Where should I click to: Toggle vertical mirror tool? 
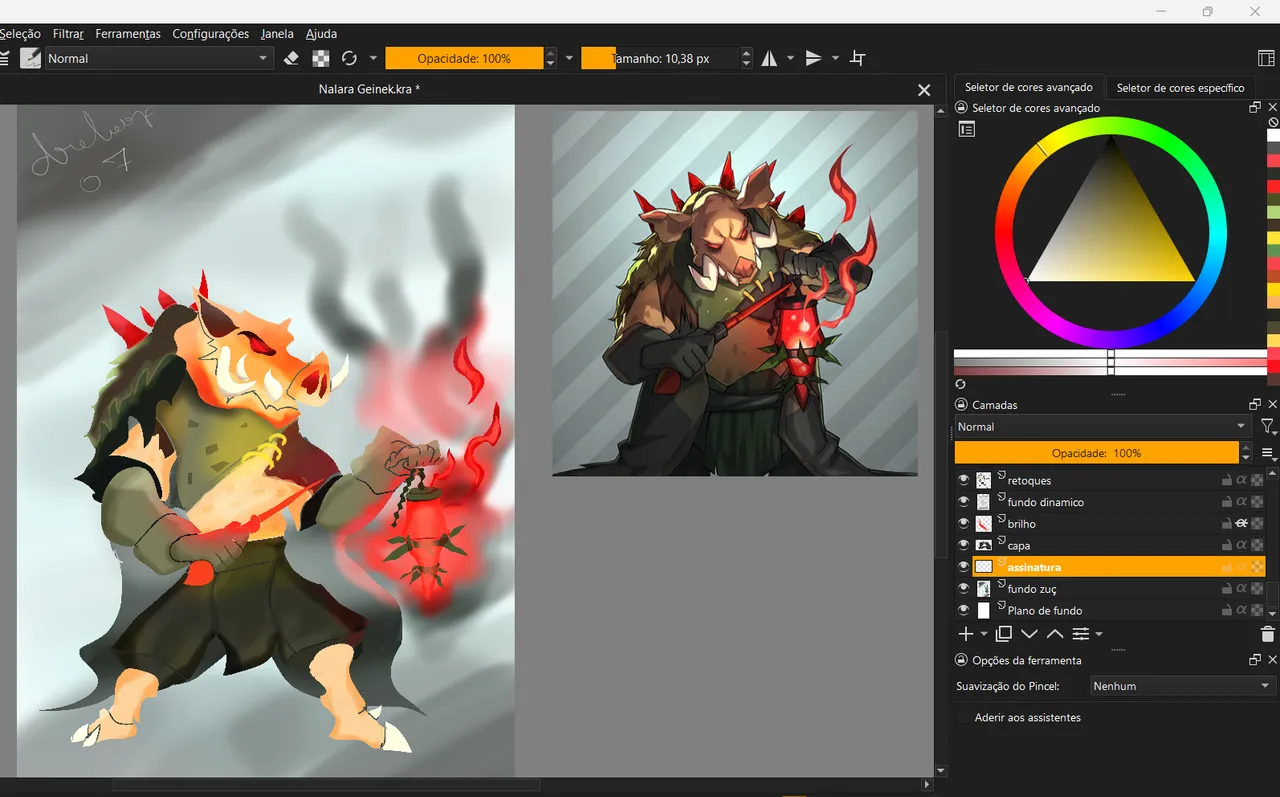[x=813, y=59]
